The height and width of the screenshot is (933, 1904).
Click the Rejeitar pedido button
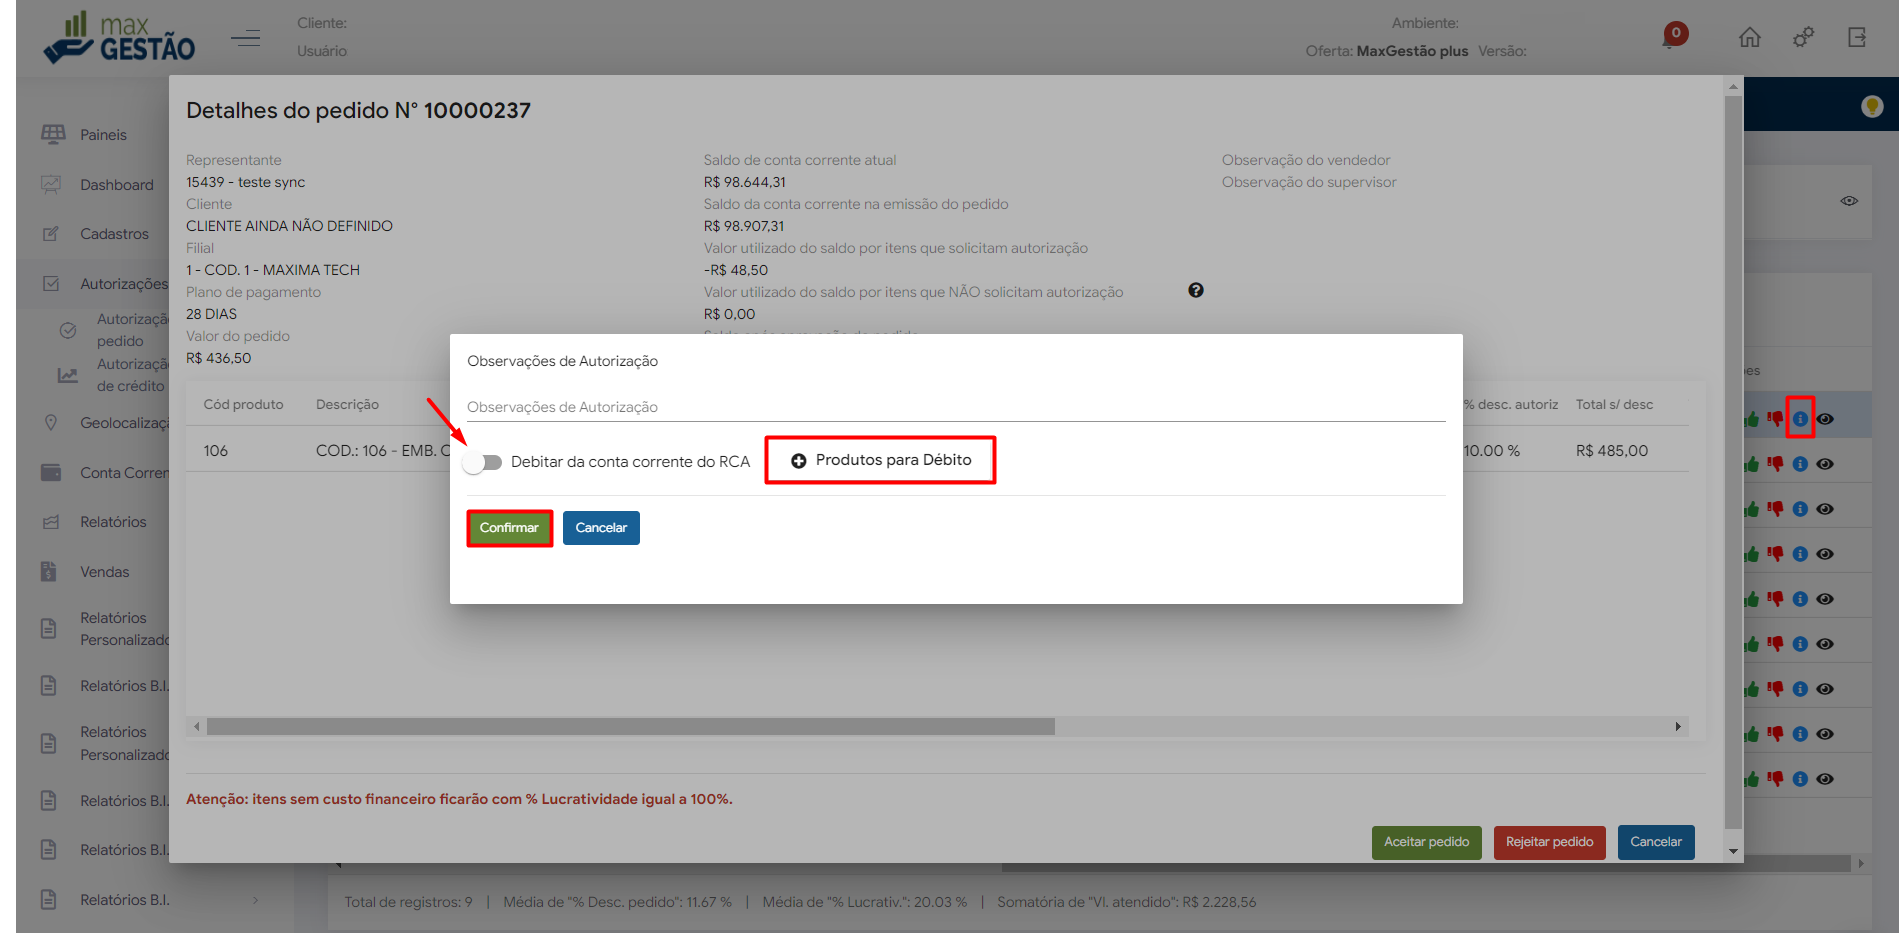1549,842
